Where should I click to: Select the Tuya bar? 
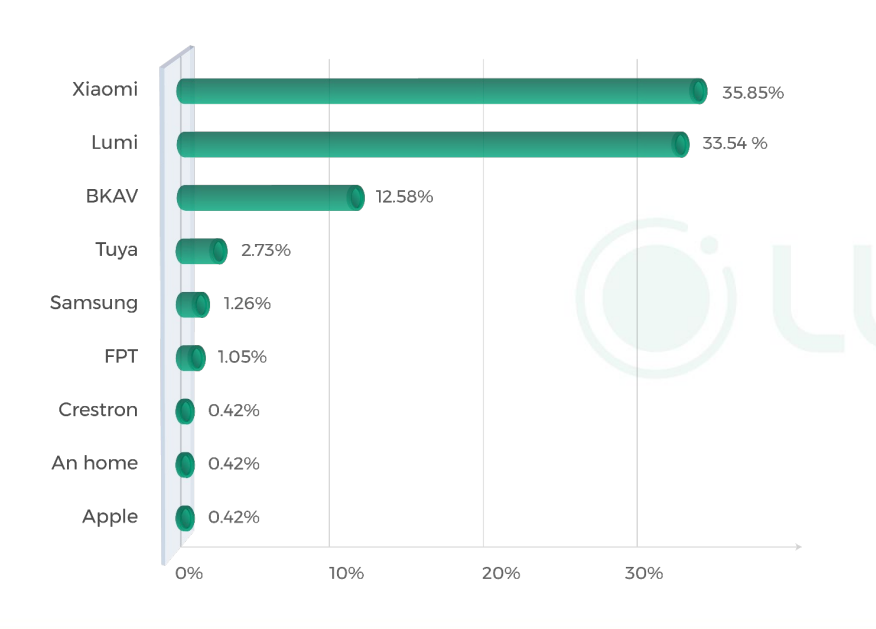pos(201,251)
